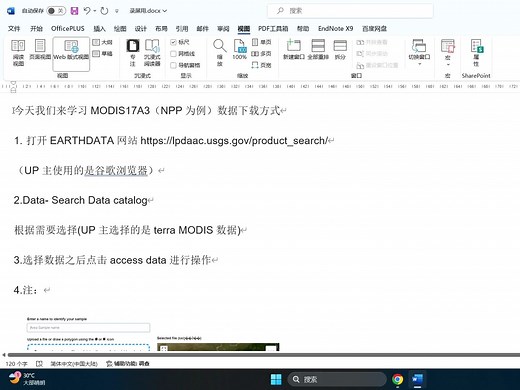
Task: Choose Page Width (页宽) zoom
Action: (261, 65)
